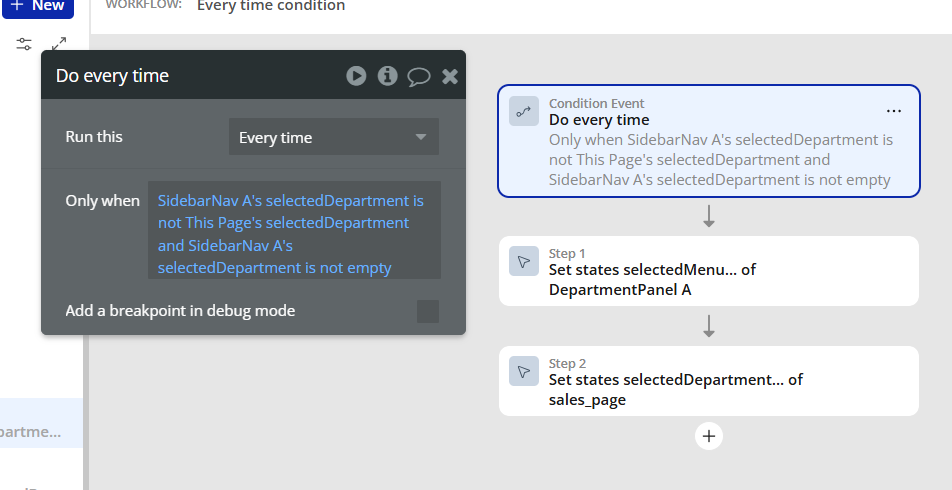Add a new step with the plus button
Viewport: 952px width, 490px height.
[709, 436]
